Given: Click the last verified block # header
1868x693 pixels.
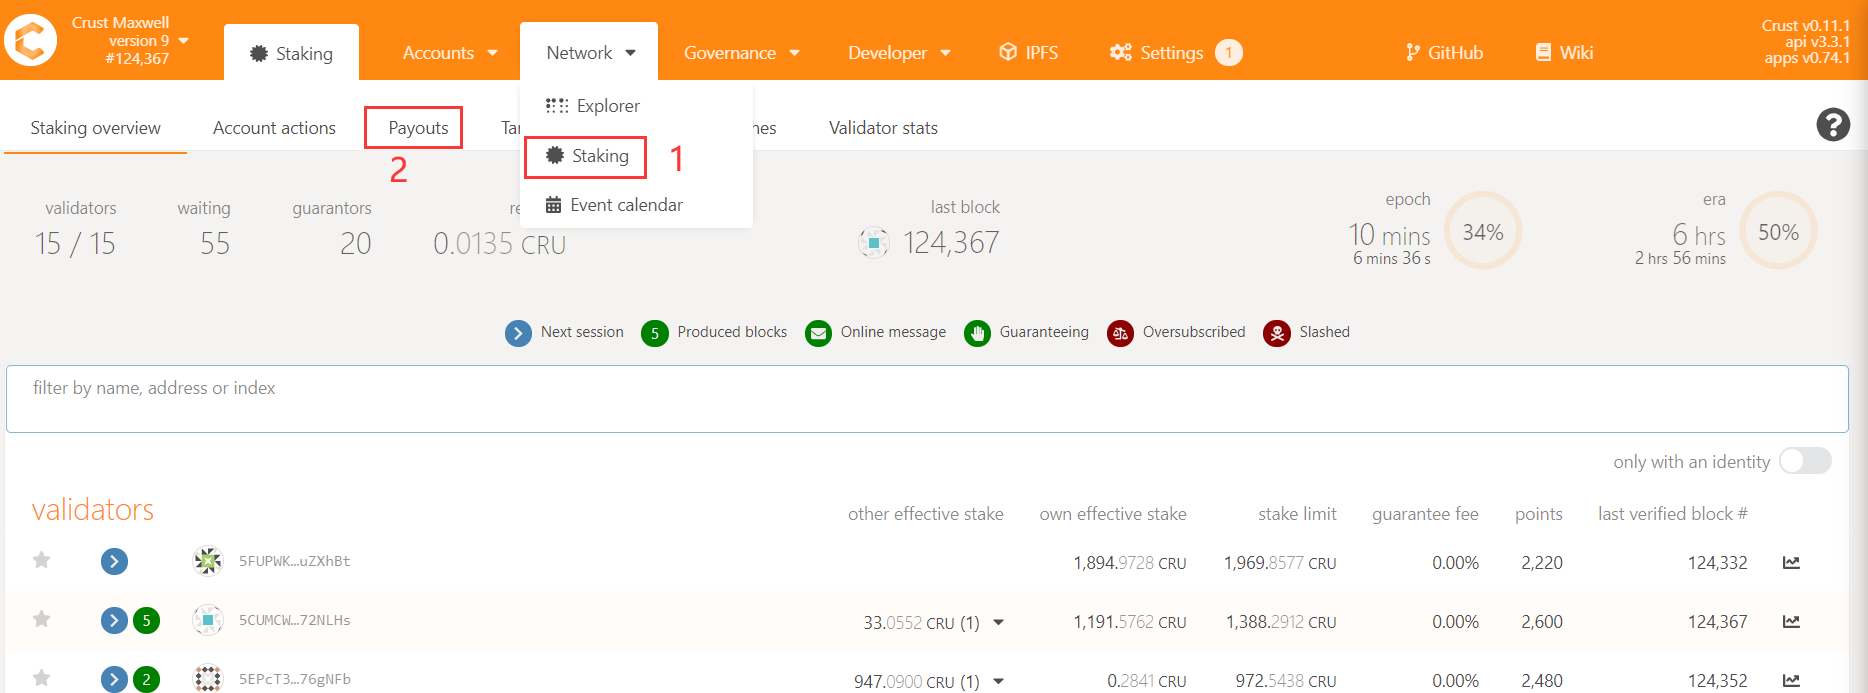Looking at the screenshot, I should [x=1672, y=514].
